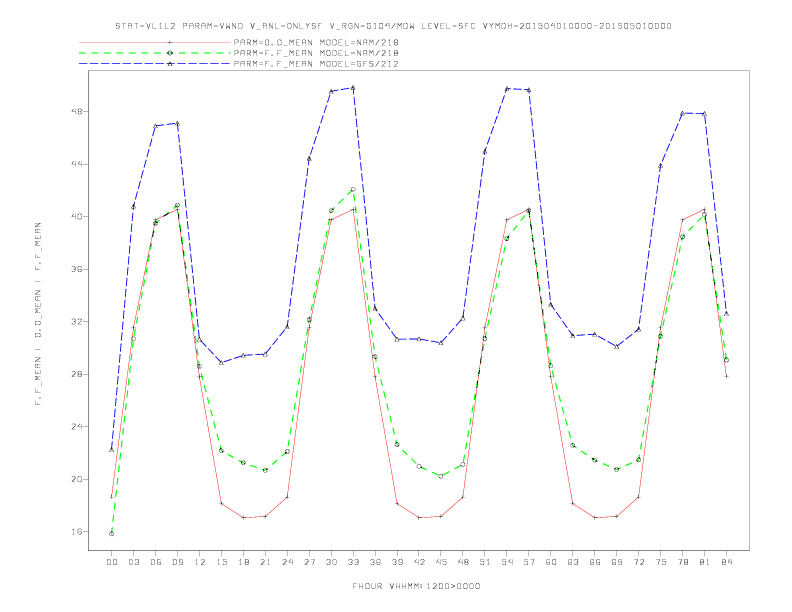Click the green legend line circle marker

(170, 53)
